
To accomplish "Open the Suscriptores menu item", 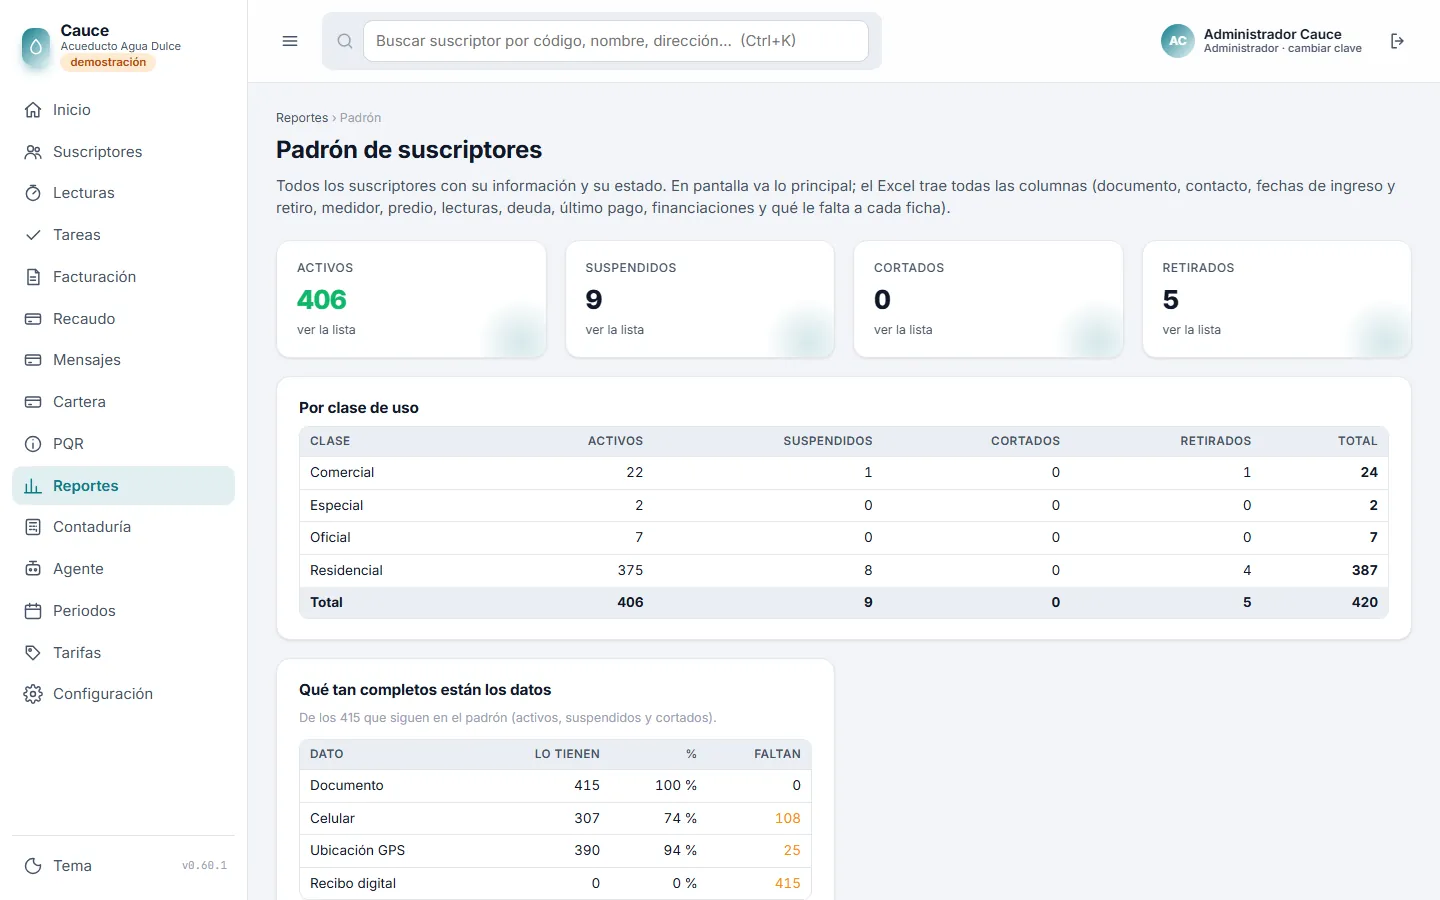I will point(123,152).
